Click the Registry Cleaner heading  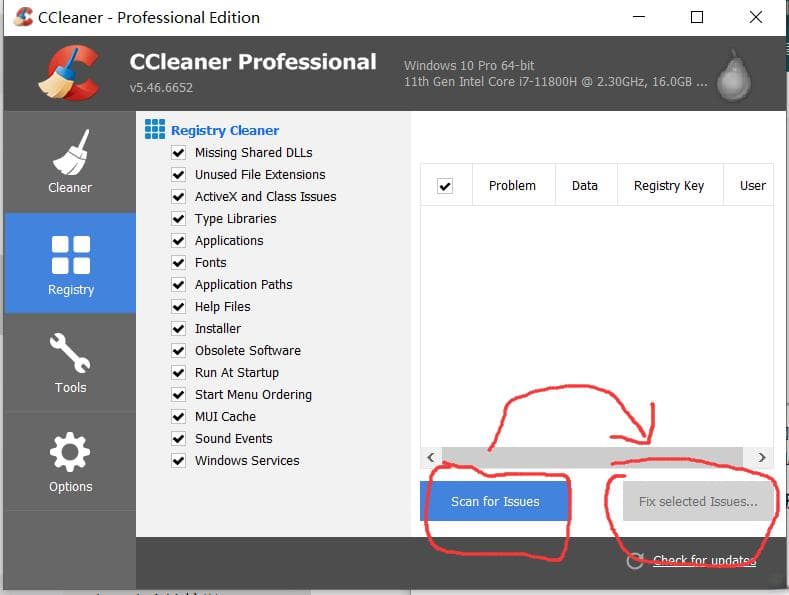click(x=225, y=130)
